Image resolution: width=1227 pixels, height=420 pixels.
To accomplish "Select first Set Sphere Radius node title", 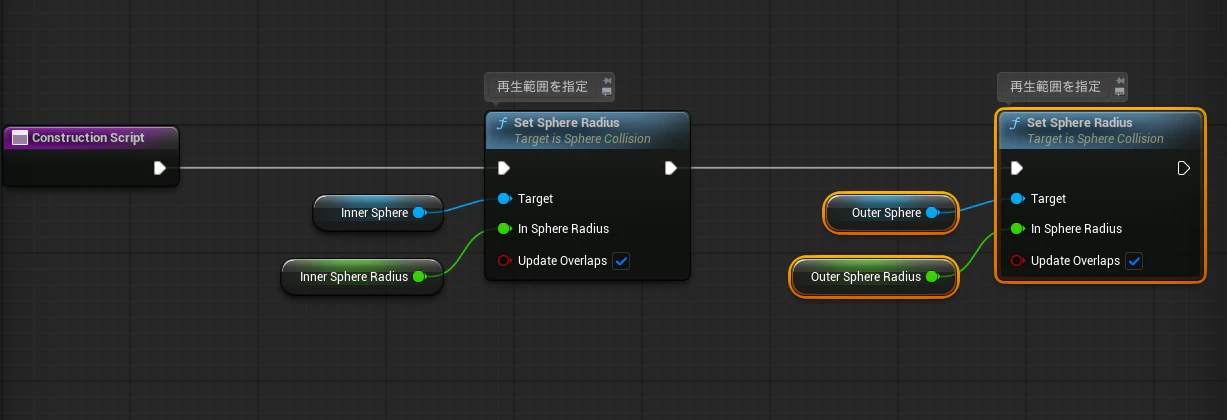I will click(x=566, y=123).
